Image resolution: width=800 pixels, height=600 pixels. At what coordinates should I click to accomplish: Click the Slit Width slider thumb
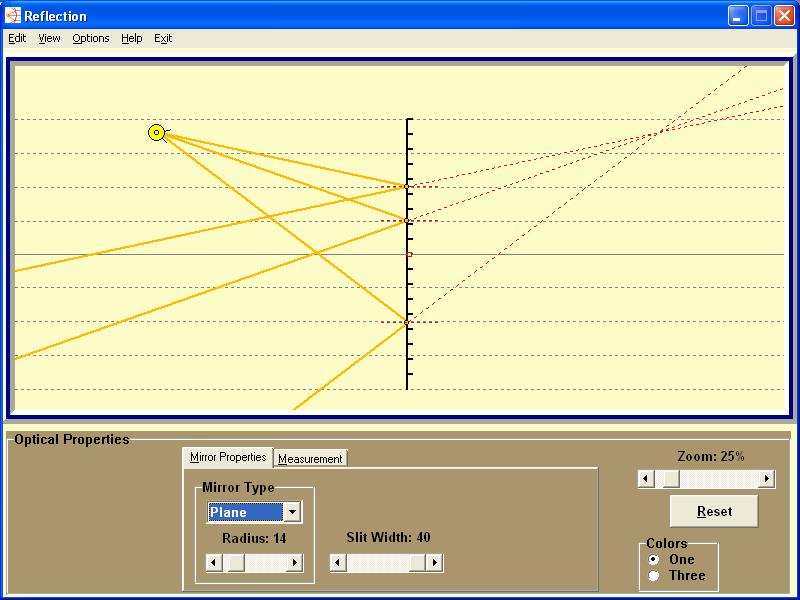click(417, 563)
